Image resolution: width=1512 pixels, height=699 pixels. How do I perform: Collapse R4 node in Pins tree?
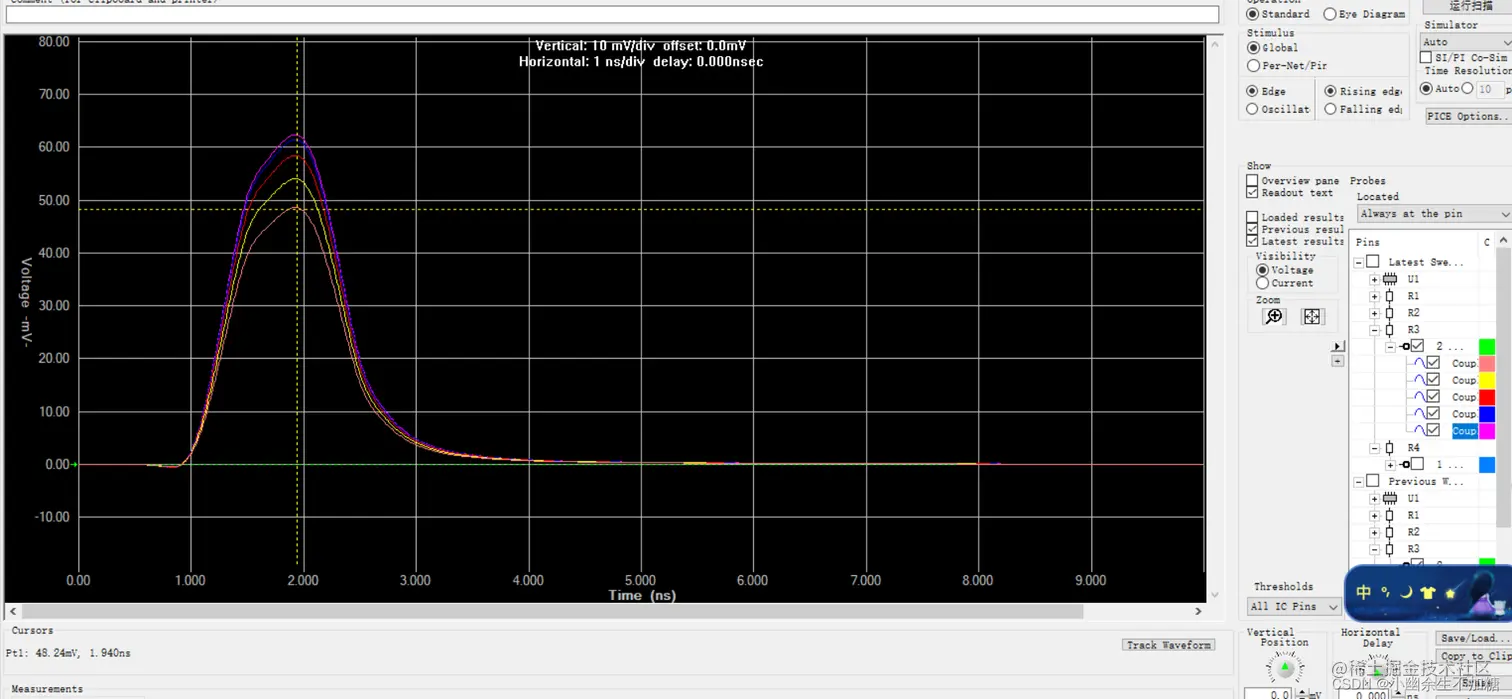[x=1374, y=448]
